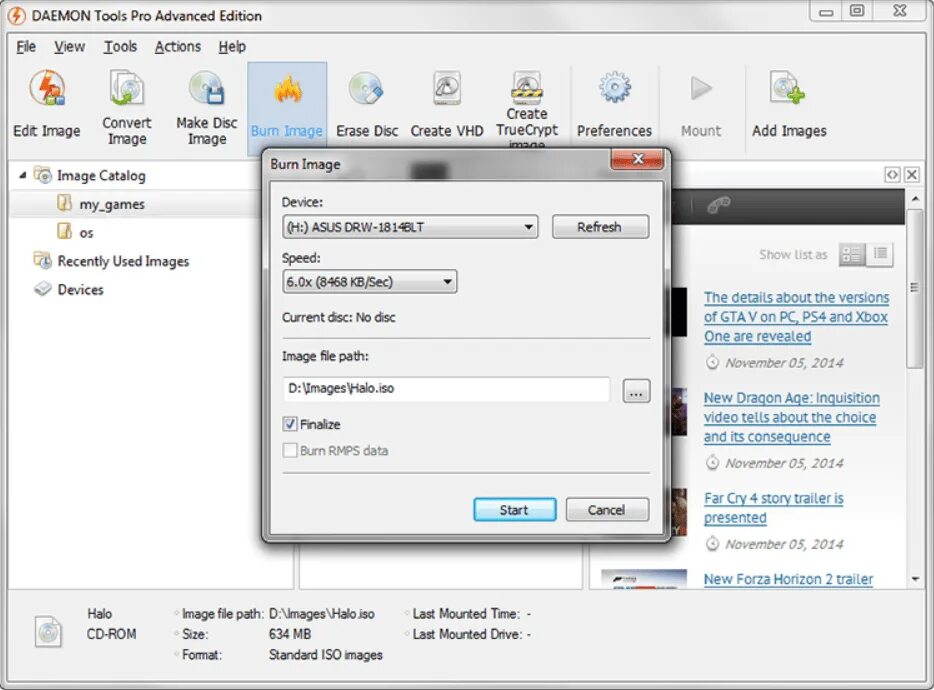Click the 634 MB size value

tap(290, 634)
